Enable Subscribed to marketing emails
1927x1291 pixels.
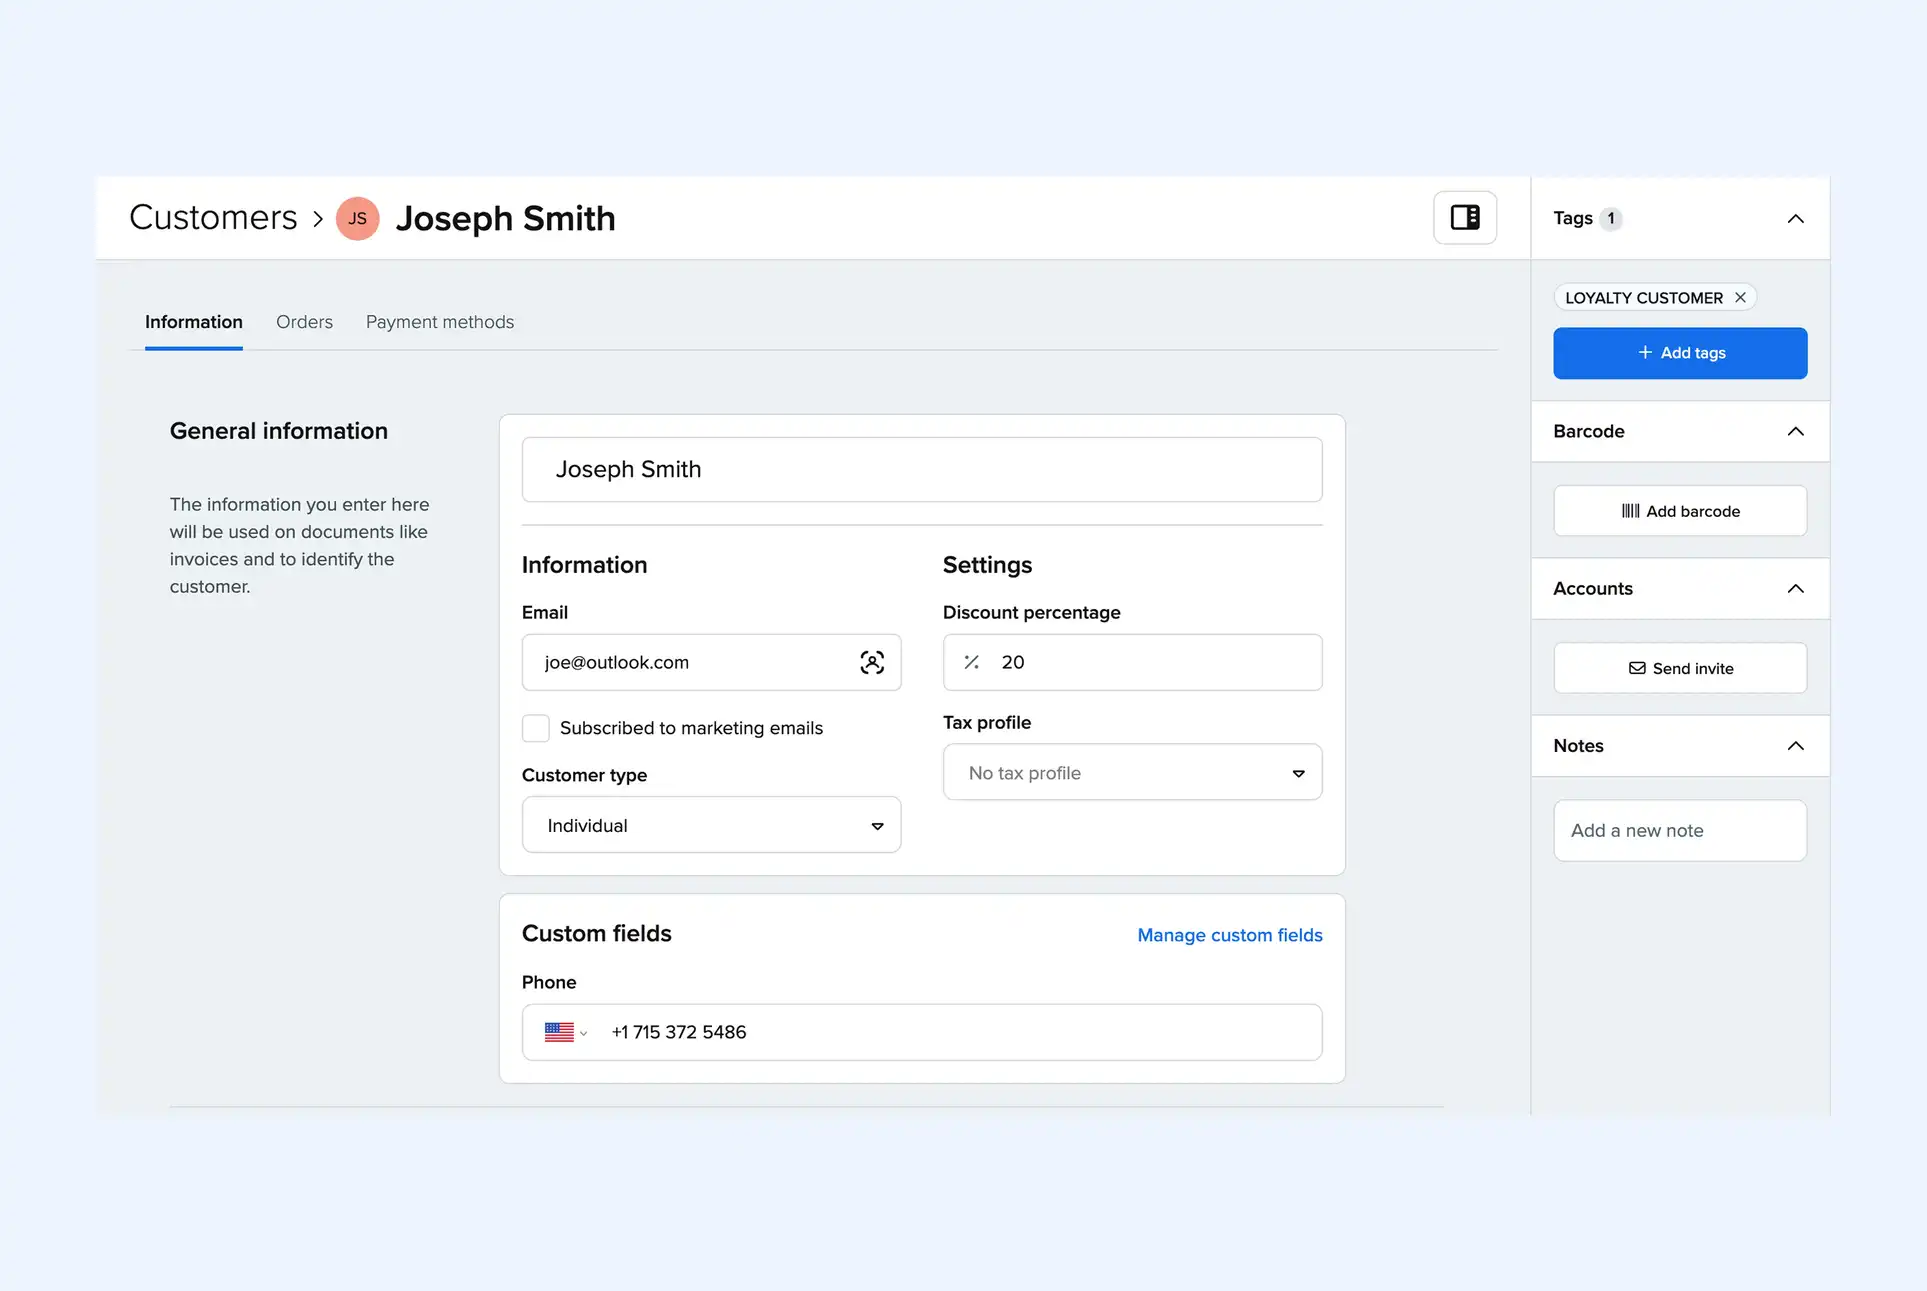[535, 728]
